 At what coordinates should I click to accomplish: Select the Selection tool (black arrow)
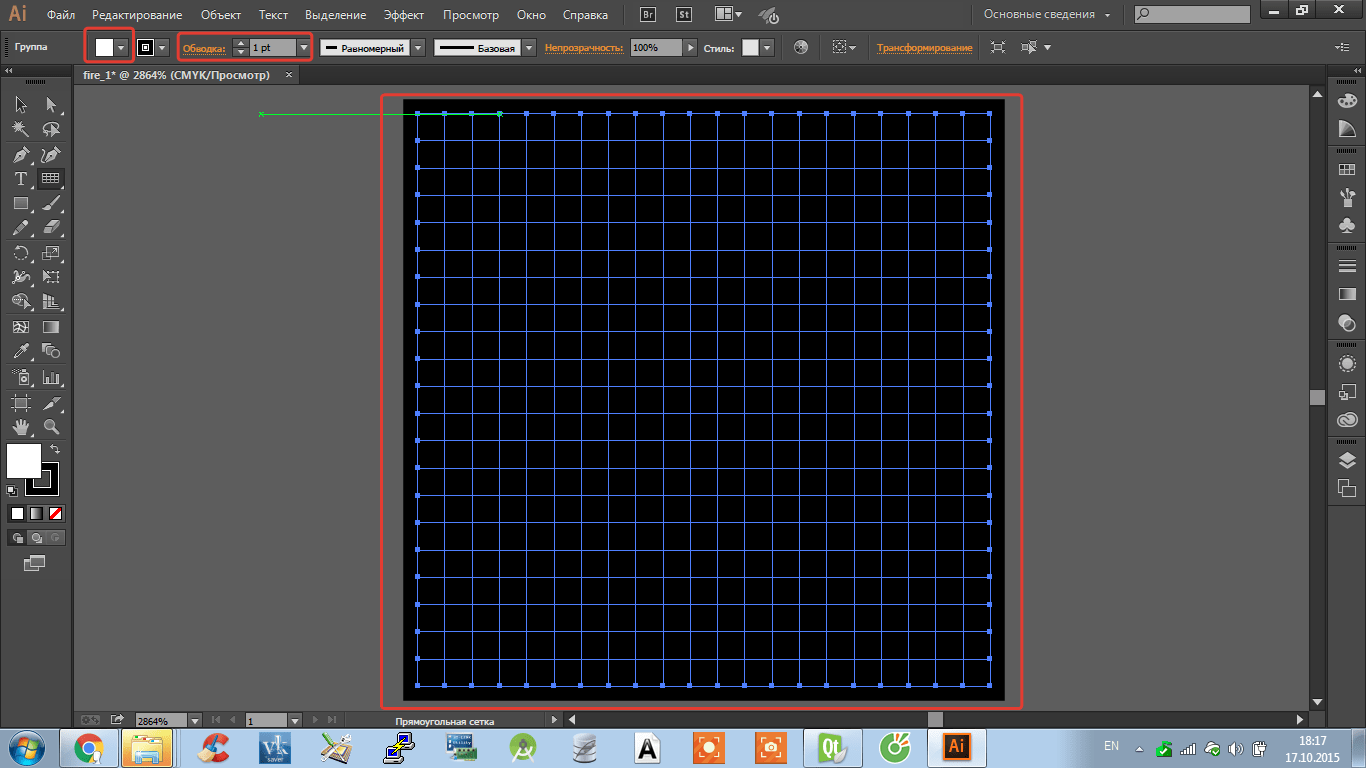tap(20, 104)
